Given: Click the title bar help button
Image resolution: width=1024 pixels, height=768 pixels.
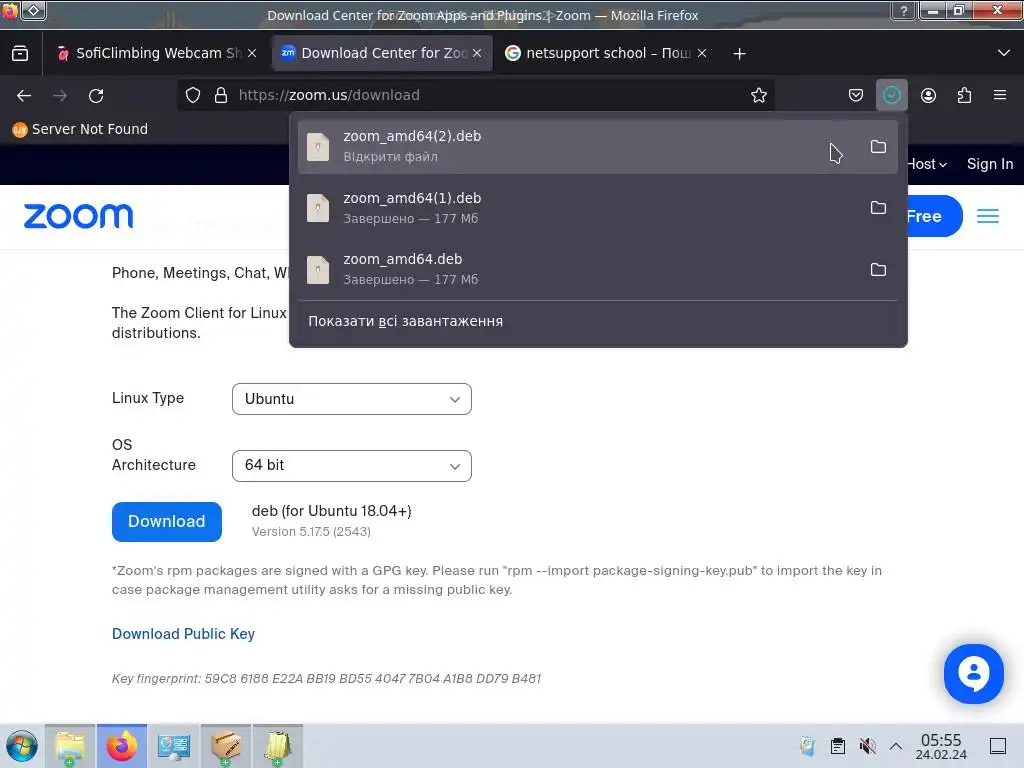Looking at the screenshot, I should point(903,10).
